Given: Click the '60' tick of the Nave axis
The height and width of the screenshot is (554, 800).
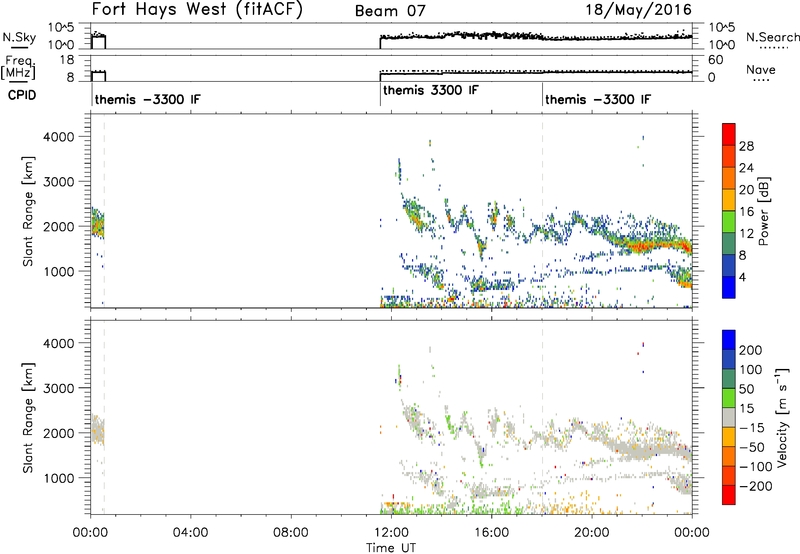Looking at the screenshot, I should click(x=716, y=60).
